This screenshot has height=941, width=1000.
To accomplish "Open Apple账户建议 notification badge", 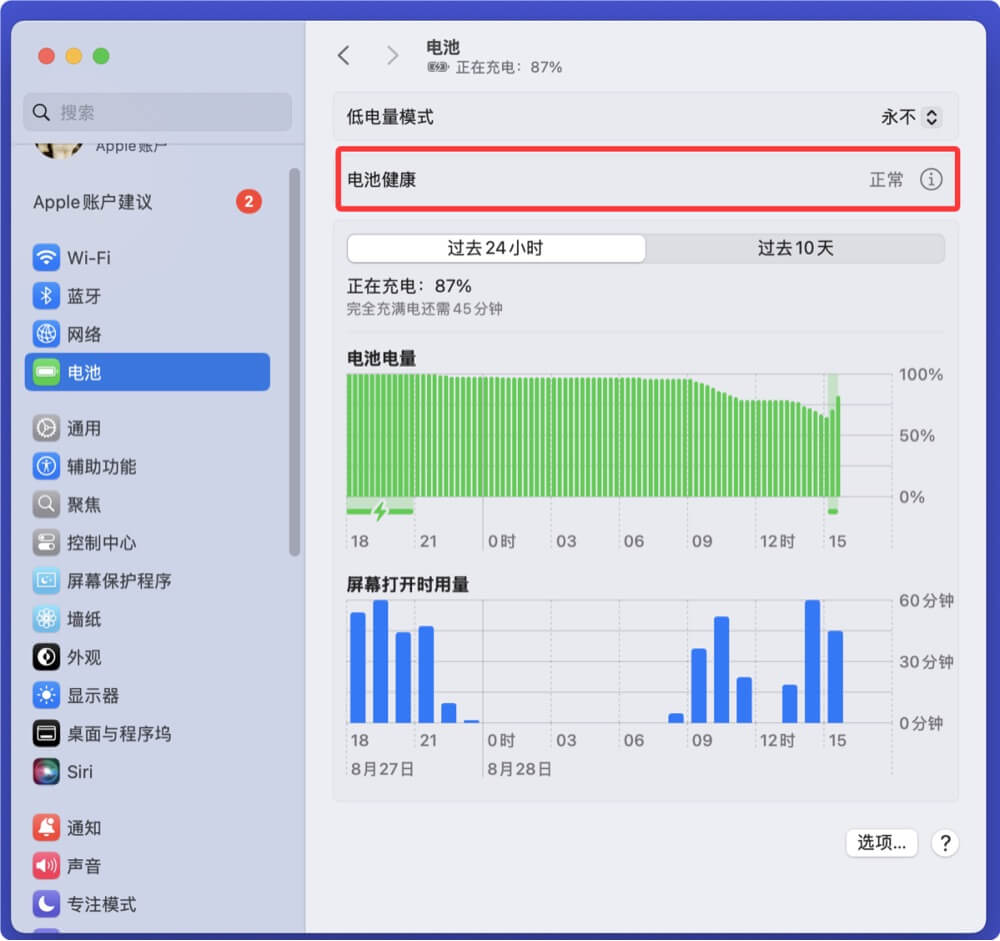I will click(247, 201).
